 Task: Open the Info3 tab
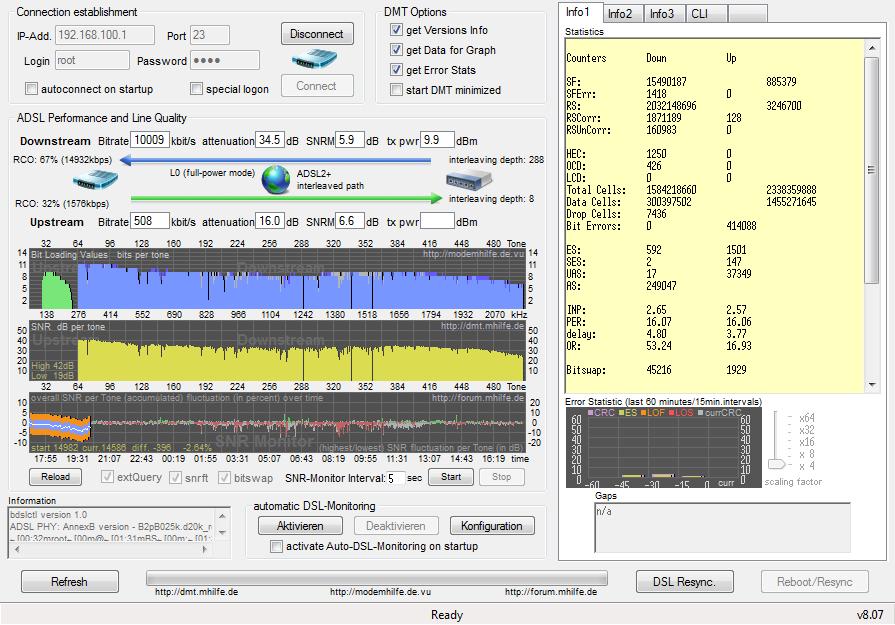[662, 14]
